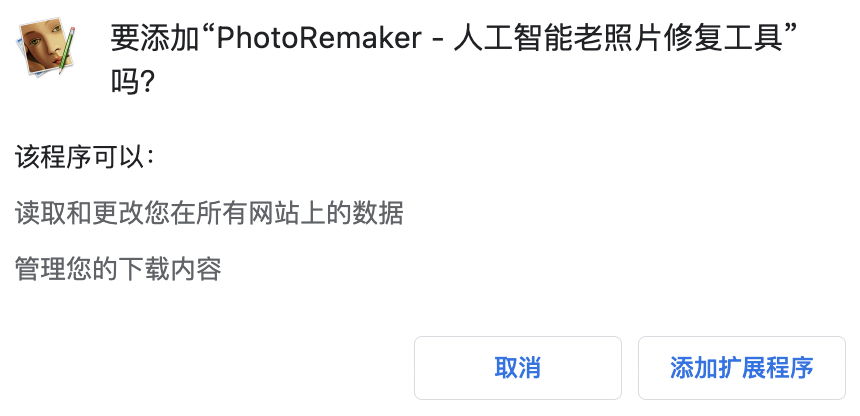Confirm with the 添加扩展程序 button

coord(742,368)
